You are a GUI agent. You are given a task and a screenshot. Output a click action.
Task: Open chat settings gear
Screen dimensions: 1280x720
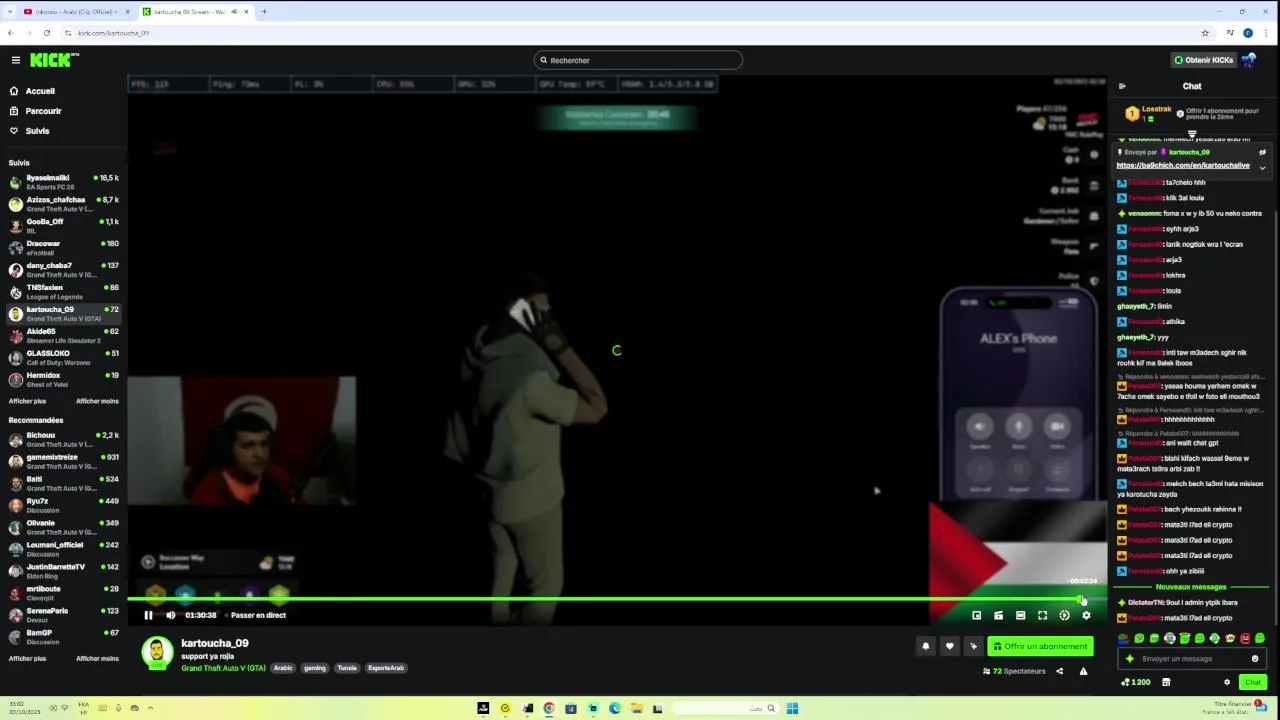coord(1227,682)
